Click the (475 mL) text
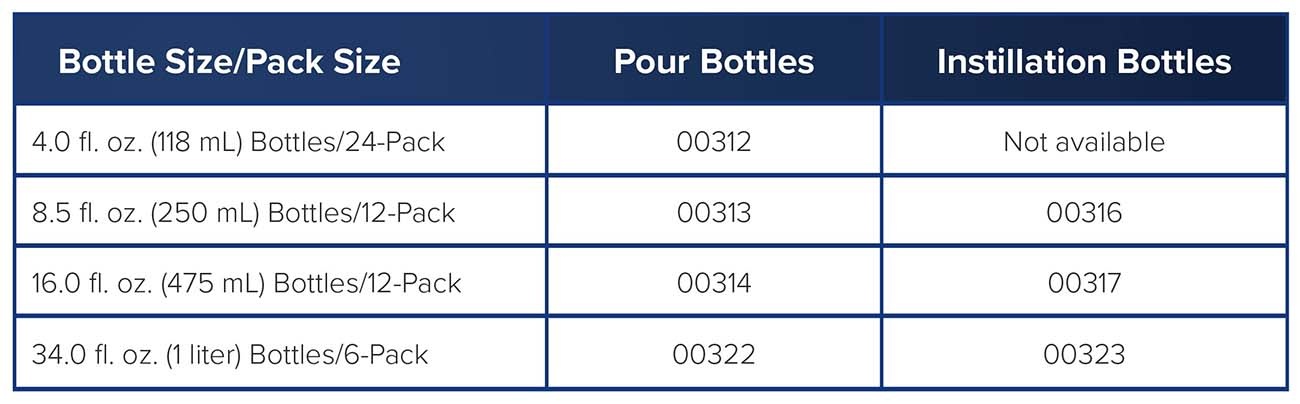This screenshot has height=404, width=1300. 215,283
